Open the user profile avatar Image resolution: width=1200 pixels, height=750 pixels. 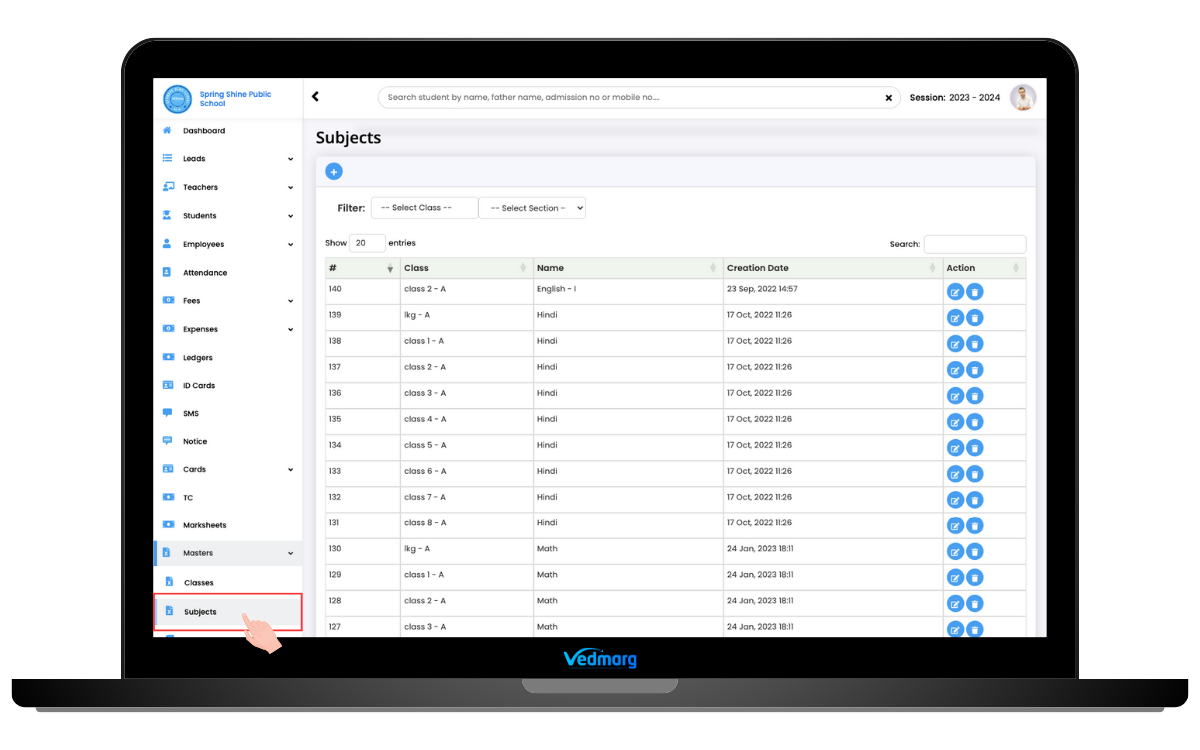point(1022,97)
